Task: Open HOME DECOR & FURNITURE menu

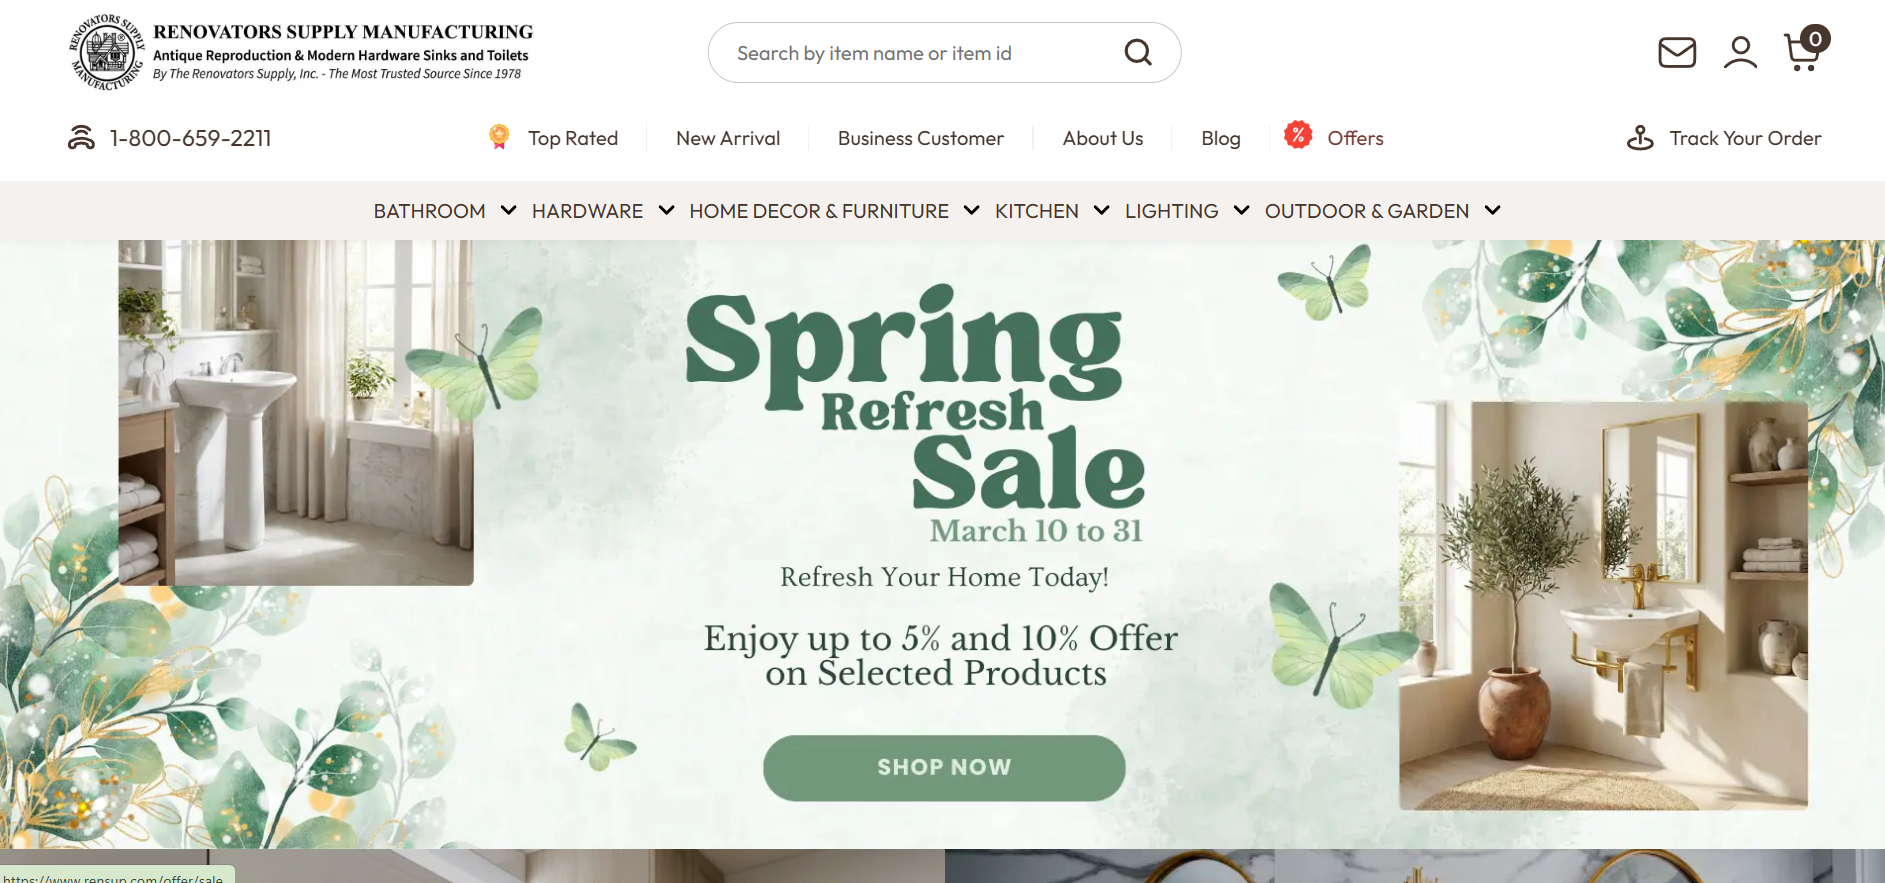Action: pyautogui.click(x=819, y=211)
